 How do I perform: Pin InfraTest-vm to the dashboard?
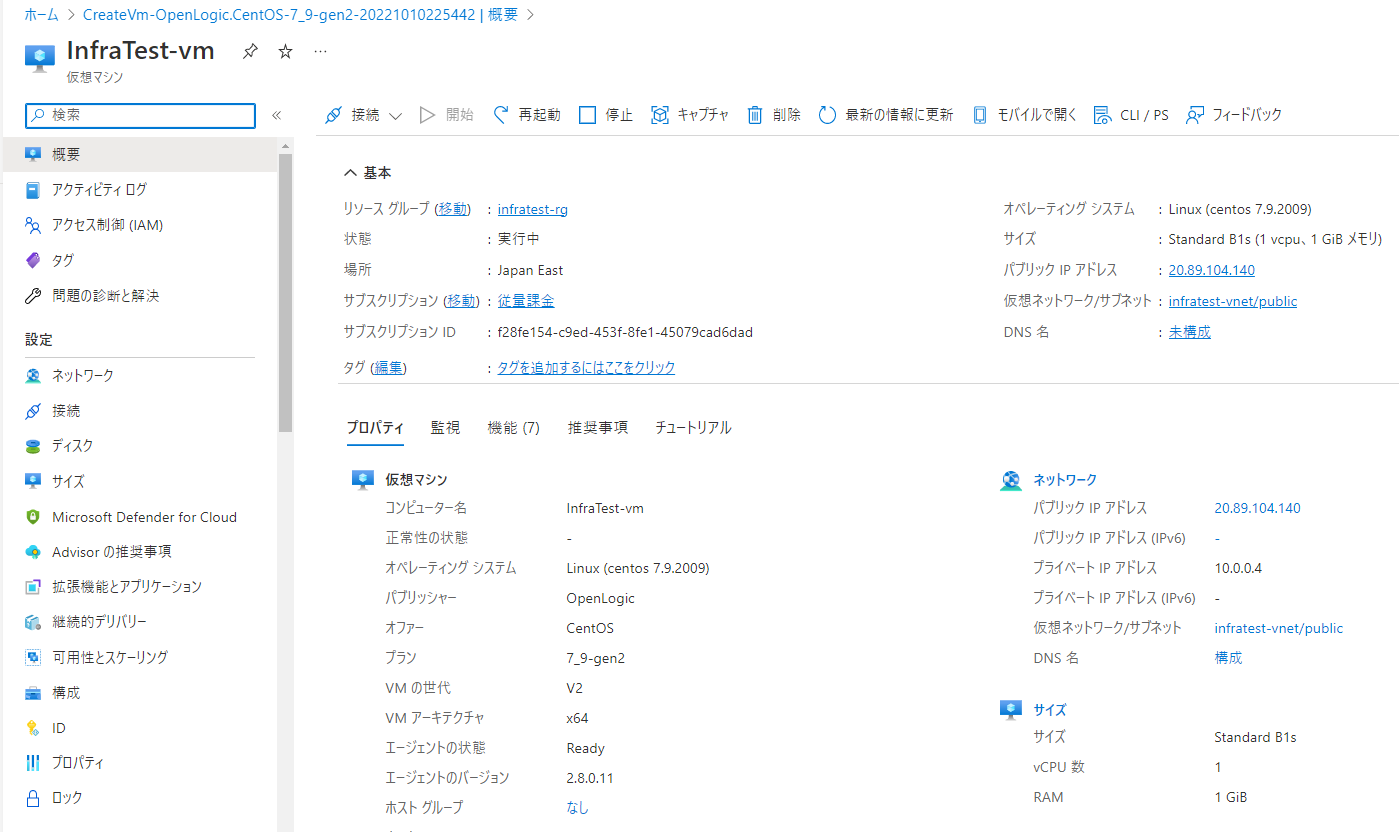click(250, 52)
